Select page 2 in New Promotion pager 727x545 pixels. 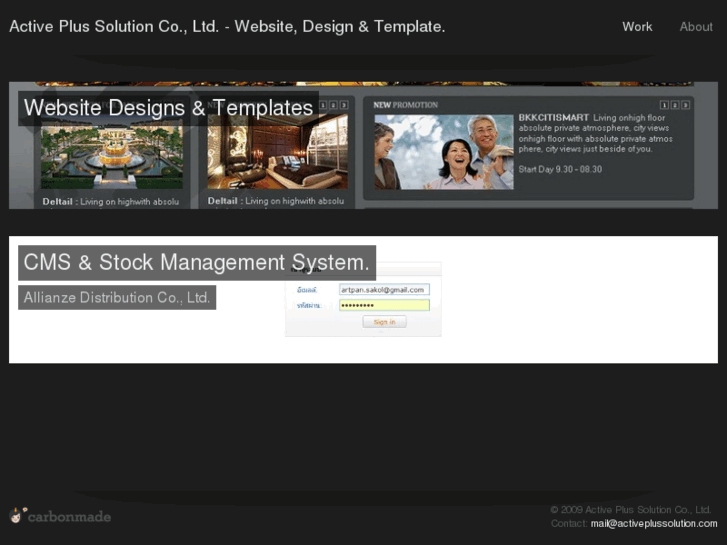click(675, 105)
